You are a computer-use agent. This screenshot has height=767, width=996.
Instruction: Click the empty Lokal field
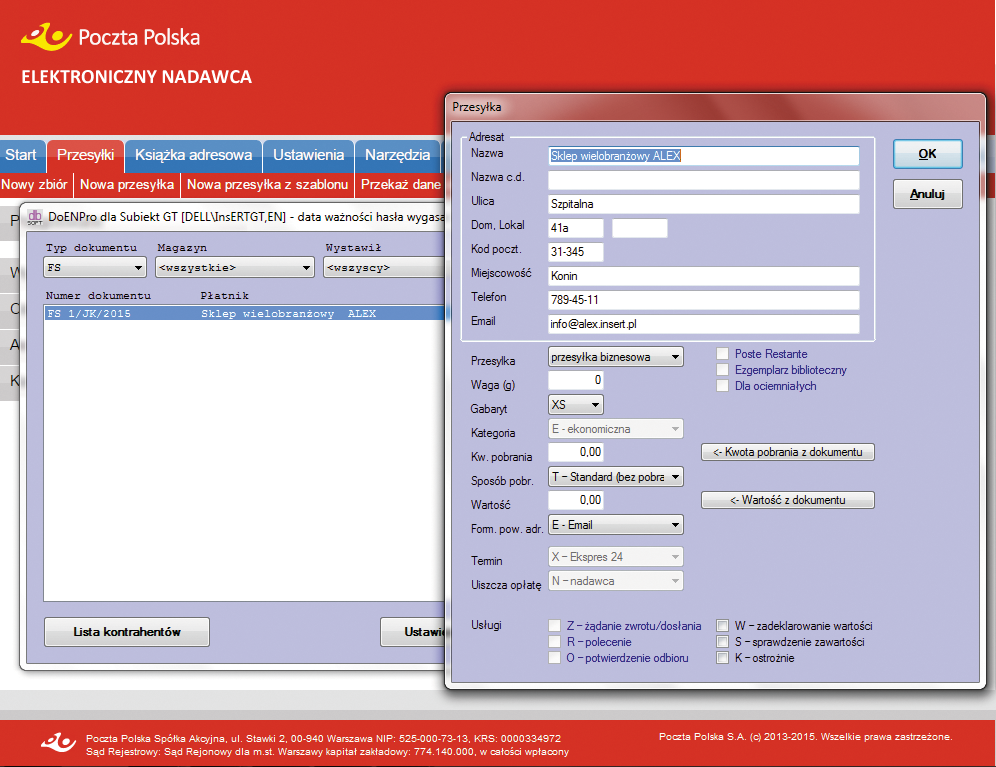click(640, 228)
